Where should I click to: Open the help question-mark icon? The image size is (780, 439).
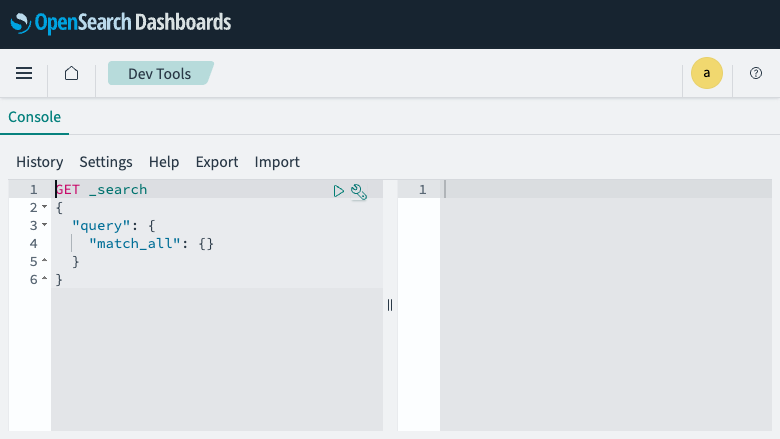[x=756, y=73]
